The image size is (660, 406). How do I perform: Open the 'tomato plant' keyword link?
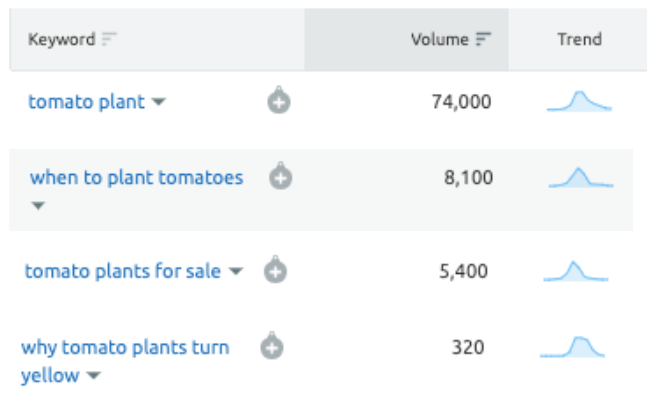tap(86, 102)
